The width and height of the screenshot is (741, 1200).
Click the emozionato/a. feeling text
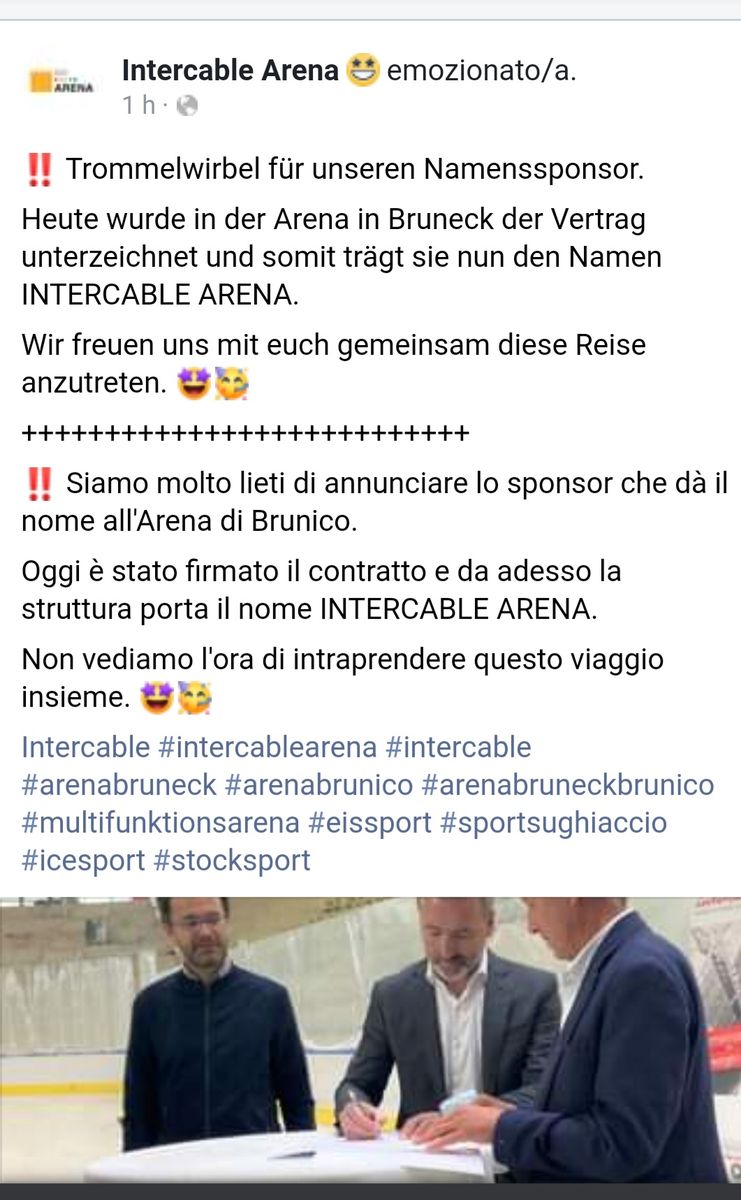tap(481, 72)
